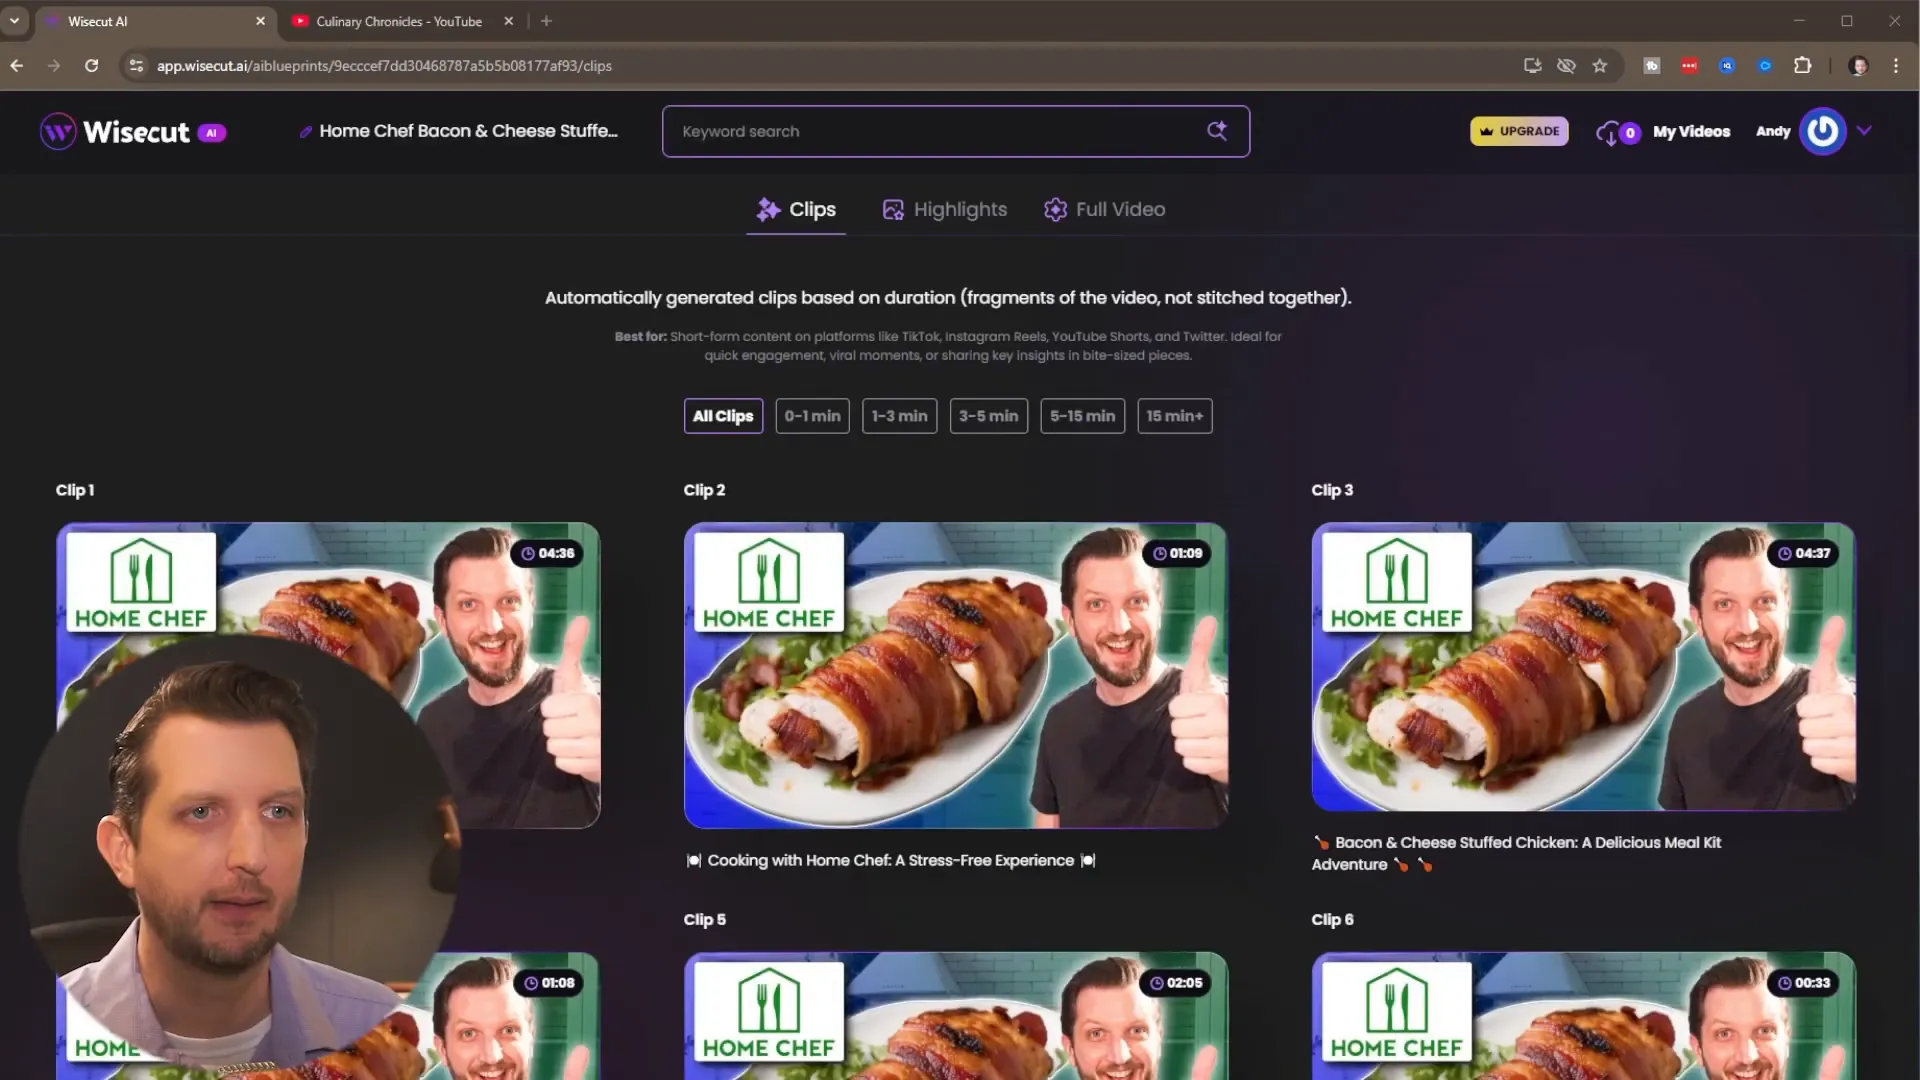Image resolution: width=1920 pixels, height=1080 pixels.
Task: Filter clips by 0-1 min
Action: 812,416
